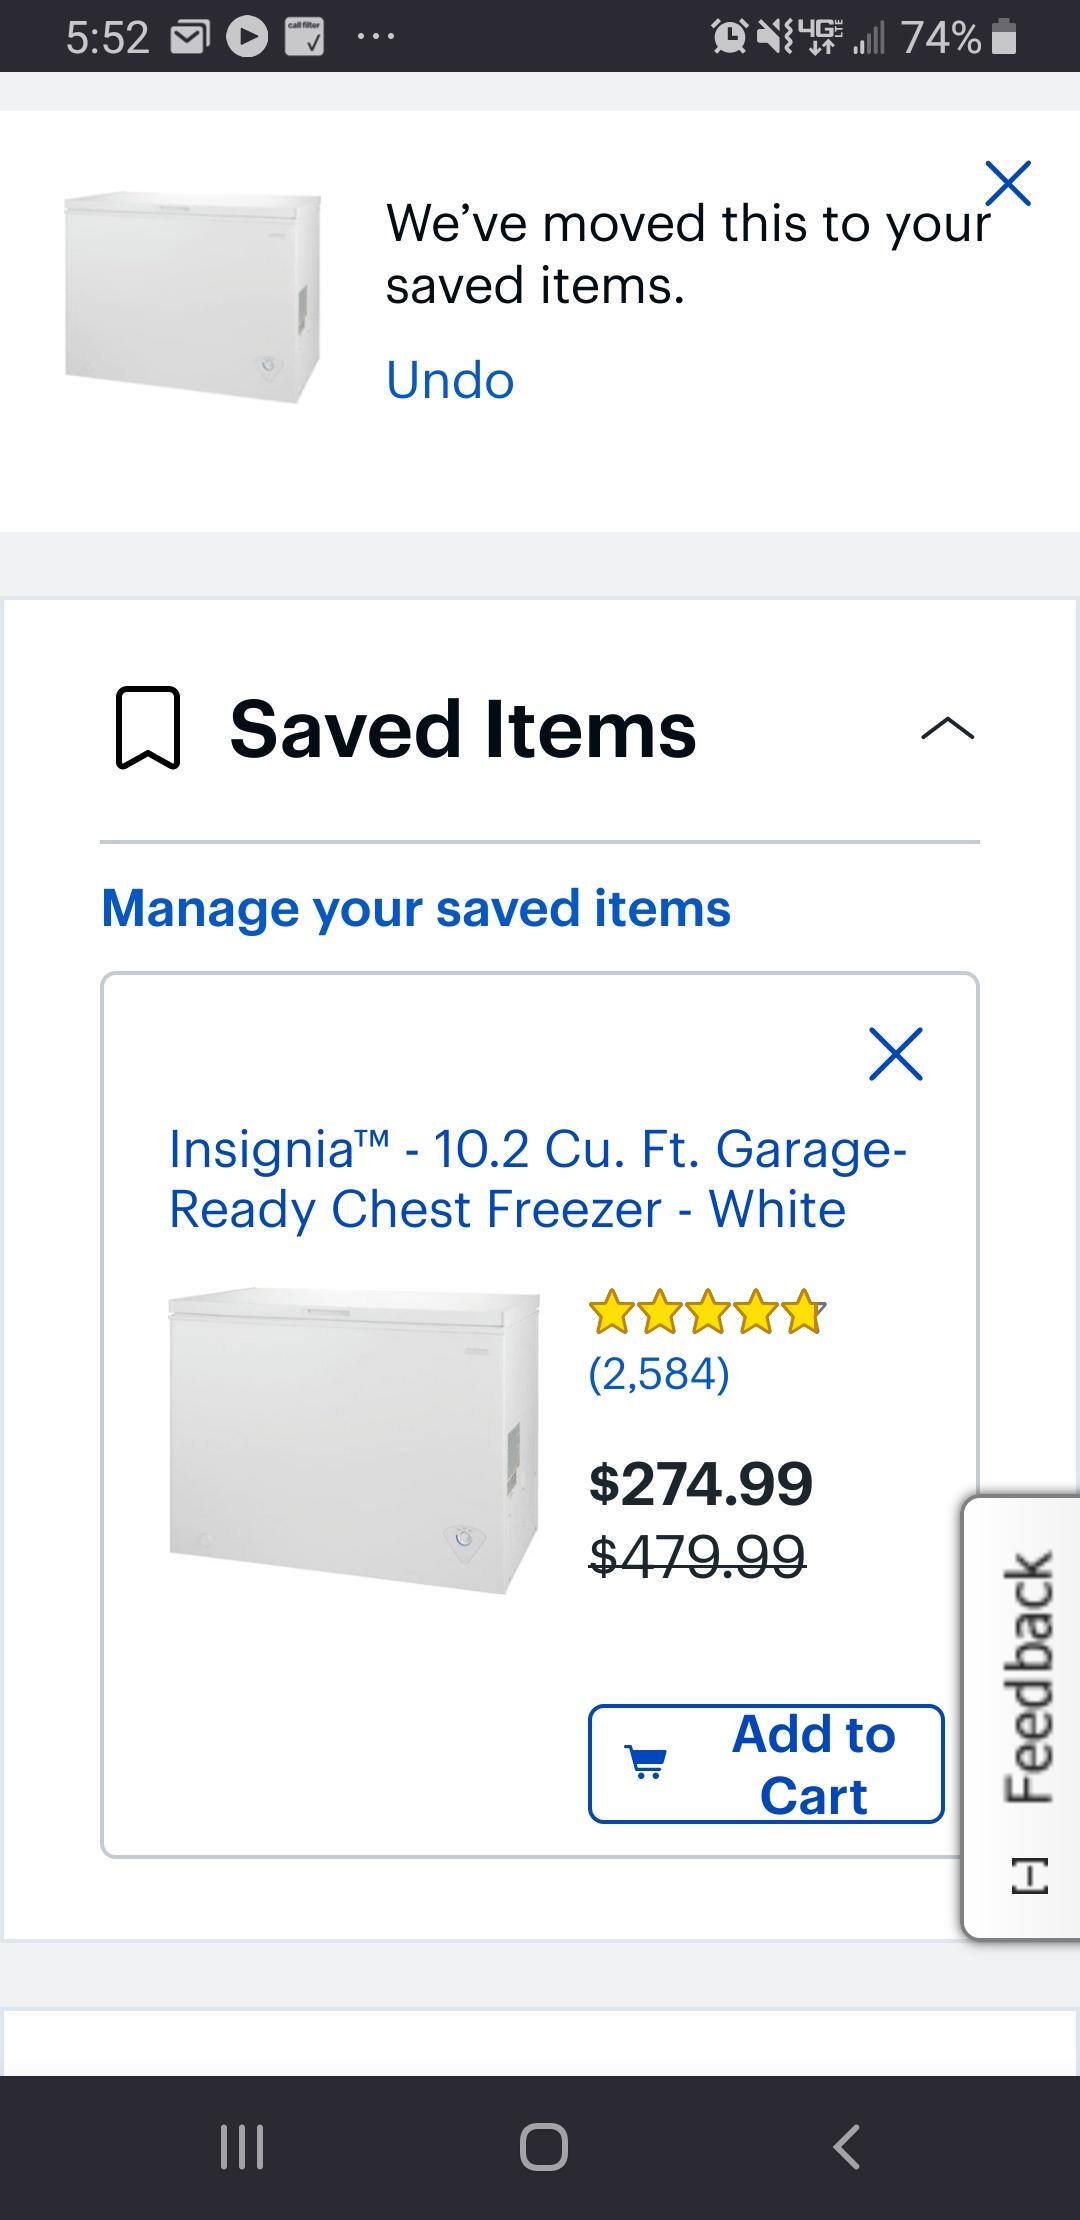This screenshot has width=1080, height=2220.
Task: View the five-star rating
Action: click(x=707, y=1313)
